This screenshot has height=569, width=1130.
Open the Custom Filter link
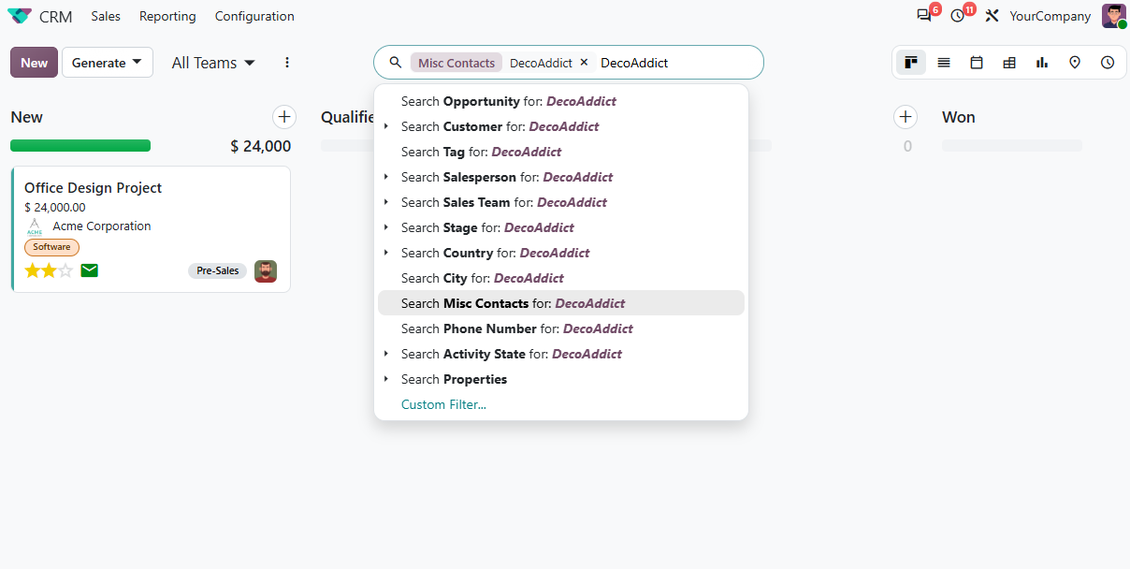coord(444,405)
